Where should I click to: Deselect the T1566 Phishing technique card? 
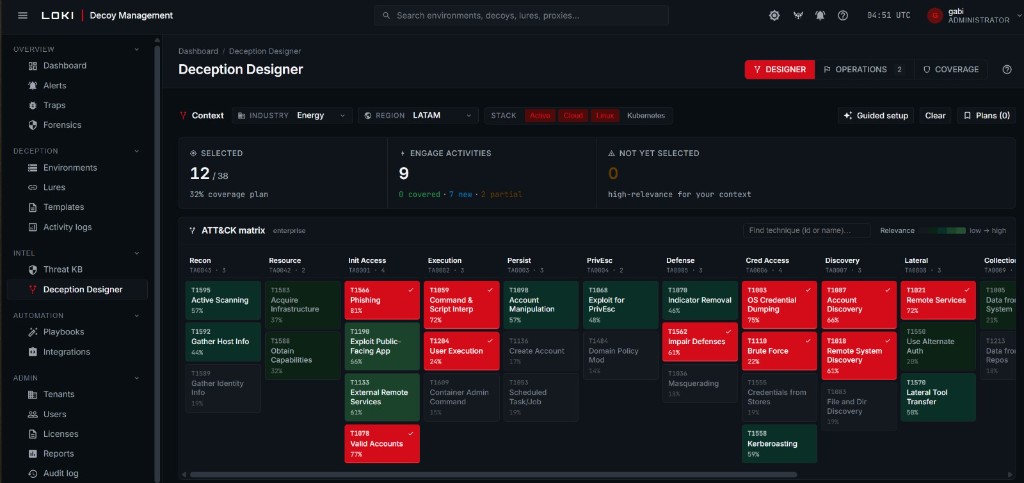pyautogui.click(x=382, y=300)
